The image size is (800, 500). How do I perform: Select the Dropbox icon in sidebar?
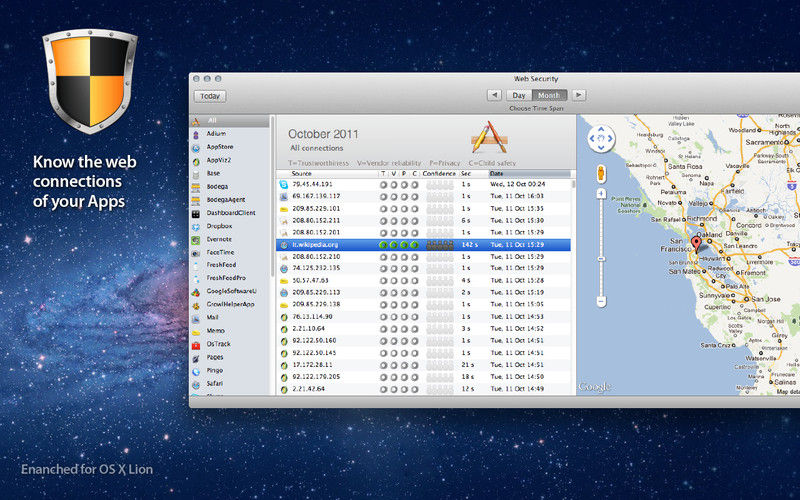click(196, 227)
